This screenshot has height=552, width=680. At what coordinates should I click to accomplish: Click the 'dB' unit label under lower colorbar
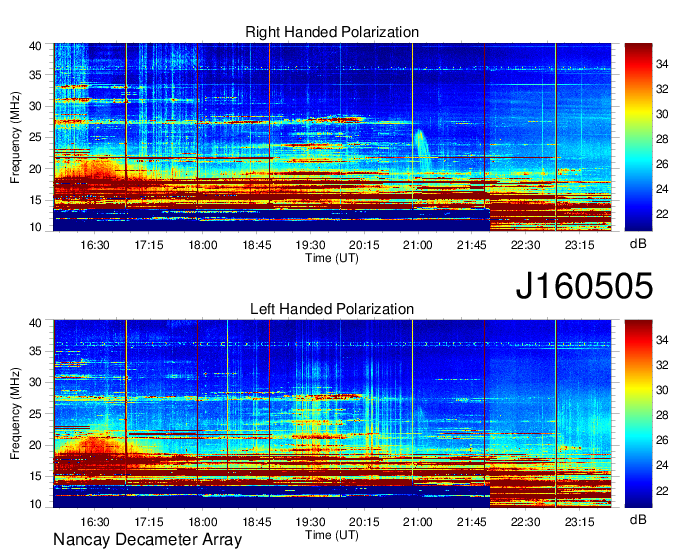tap(638, 520)
